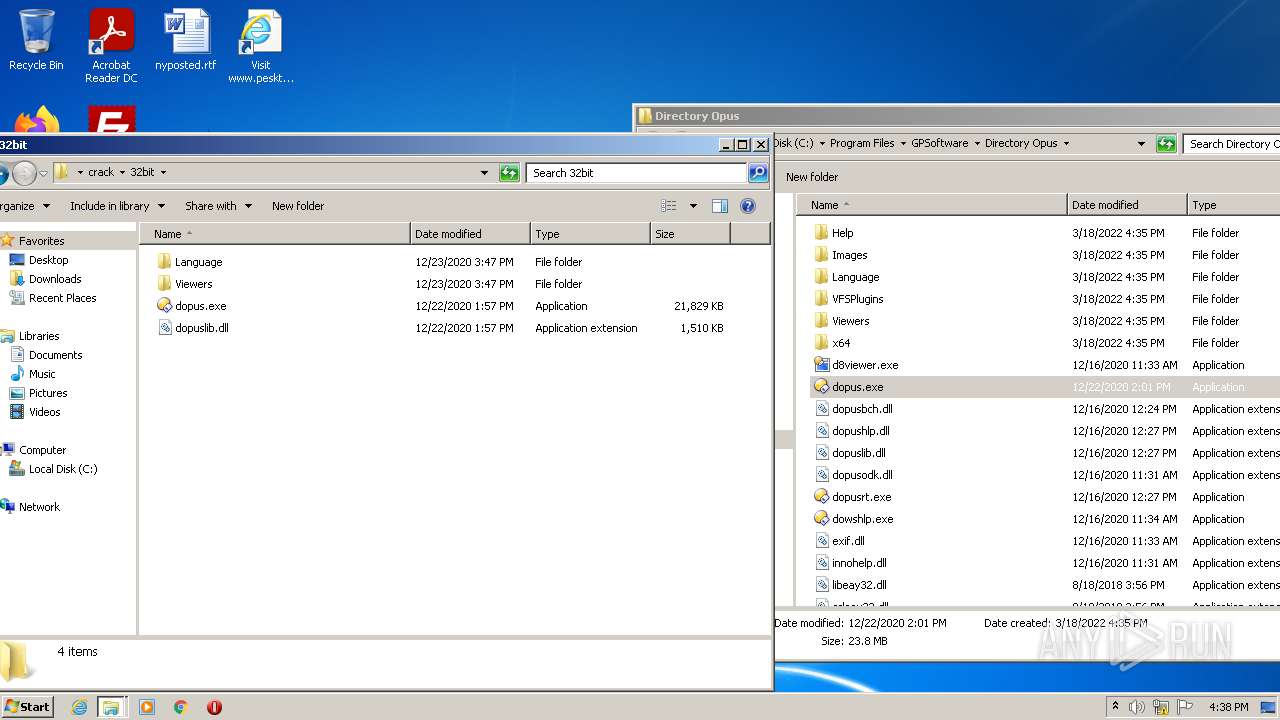Image resolution: width=1280 pixels, height=720 pixels.
Task: Select exif.dll in Directory Opus window
Action: coord(848,541)
